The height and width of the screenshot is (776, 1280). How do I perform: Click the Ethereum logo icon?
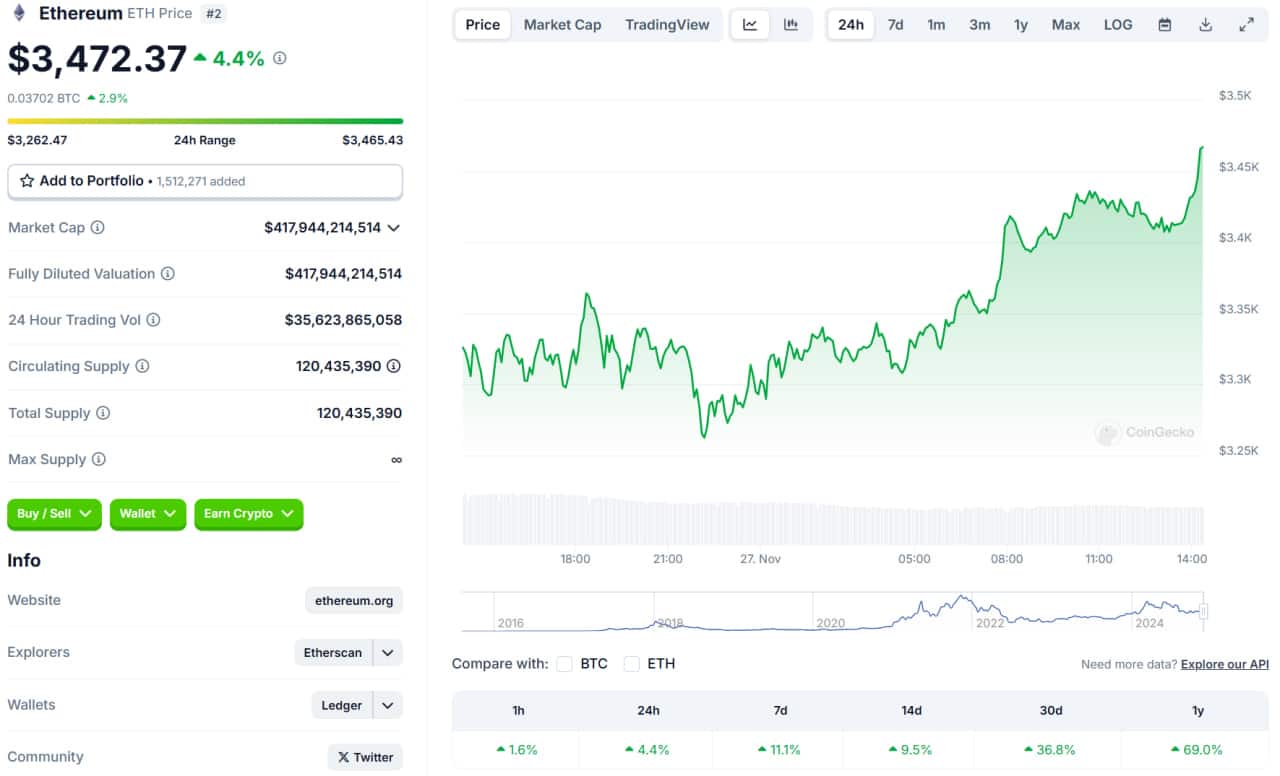[x=19, y=13]
